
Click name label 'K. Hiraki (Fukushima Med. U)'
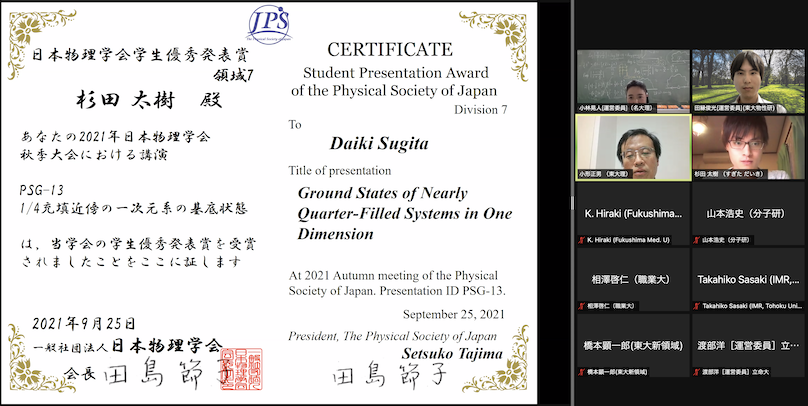tap(628, 240)
